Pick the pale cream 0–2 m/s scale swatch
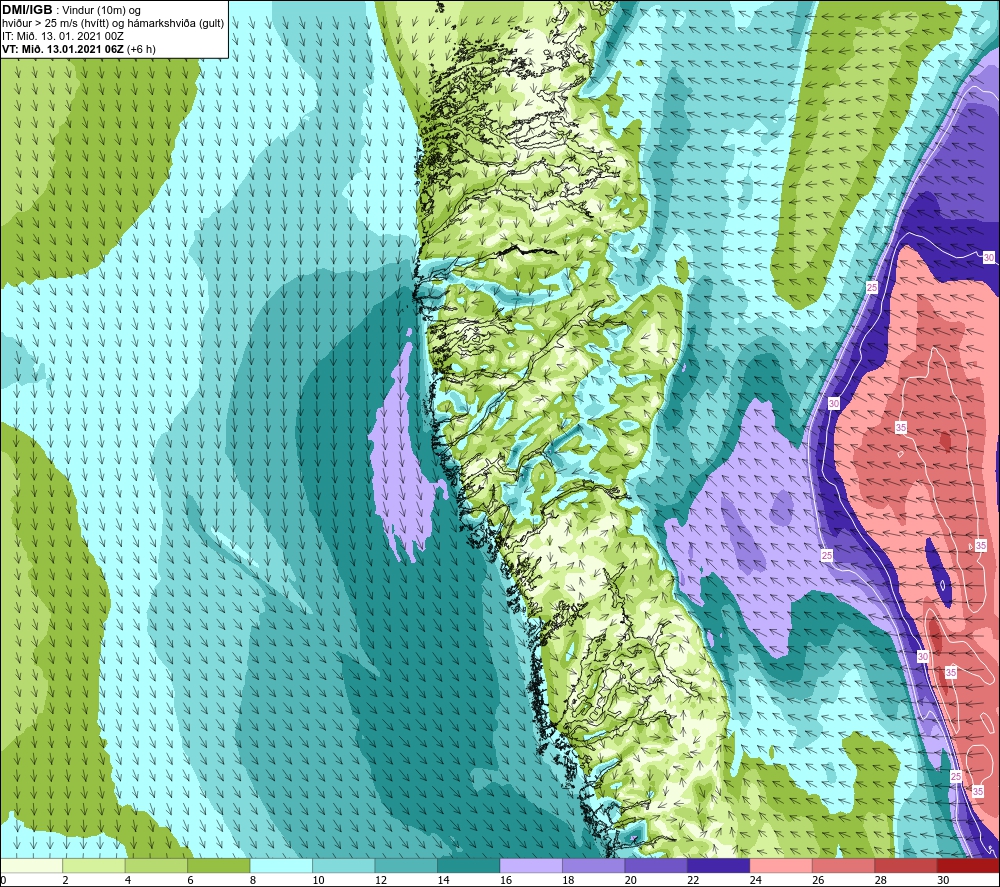 click(x=31, y=865)
